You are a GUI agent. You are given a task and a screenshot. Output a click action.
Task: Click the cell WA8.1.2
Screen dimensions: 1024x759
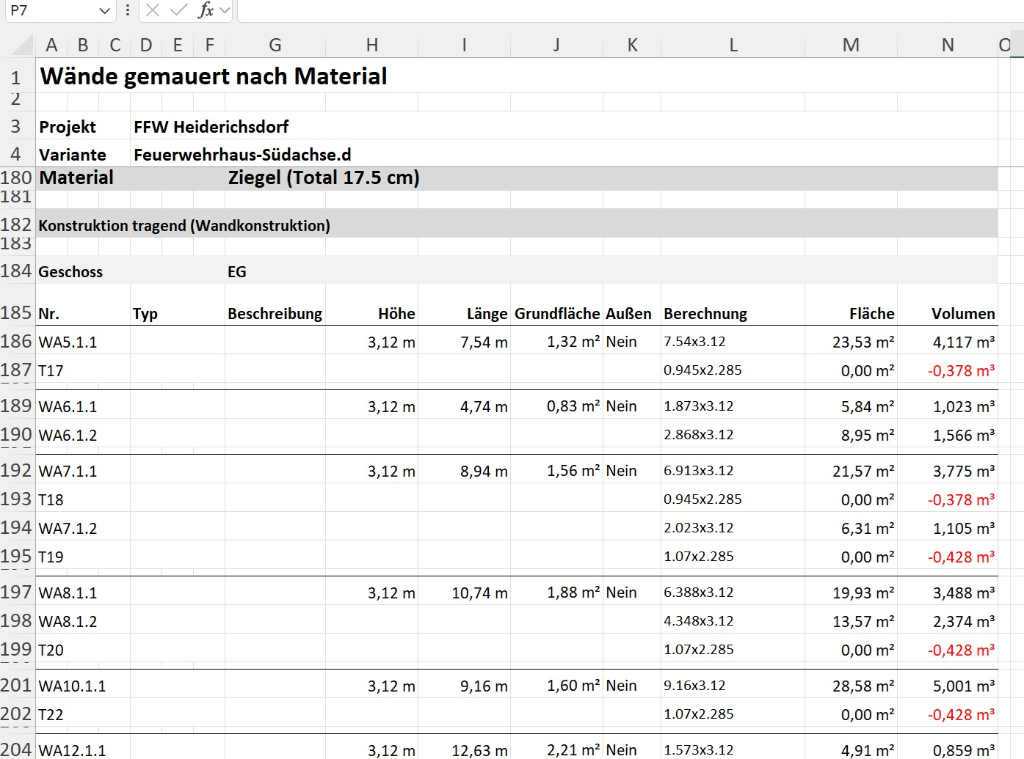point(67,622)
